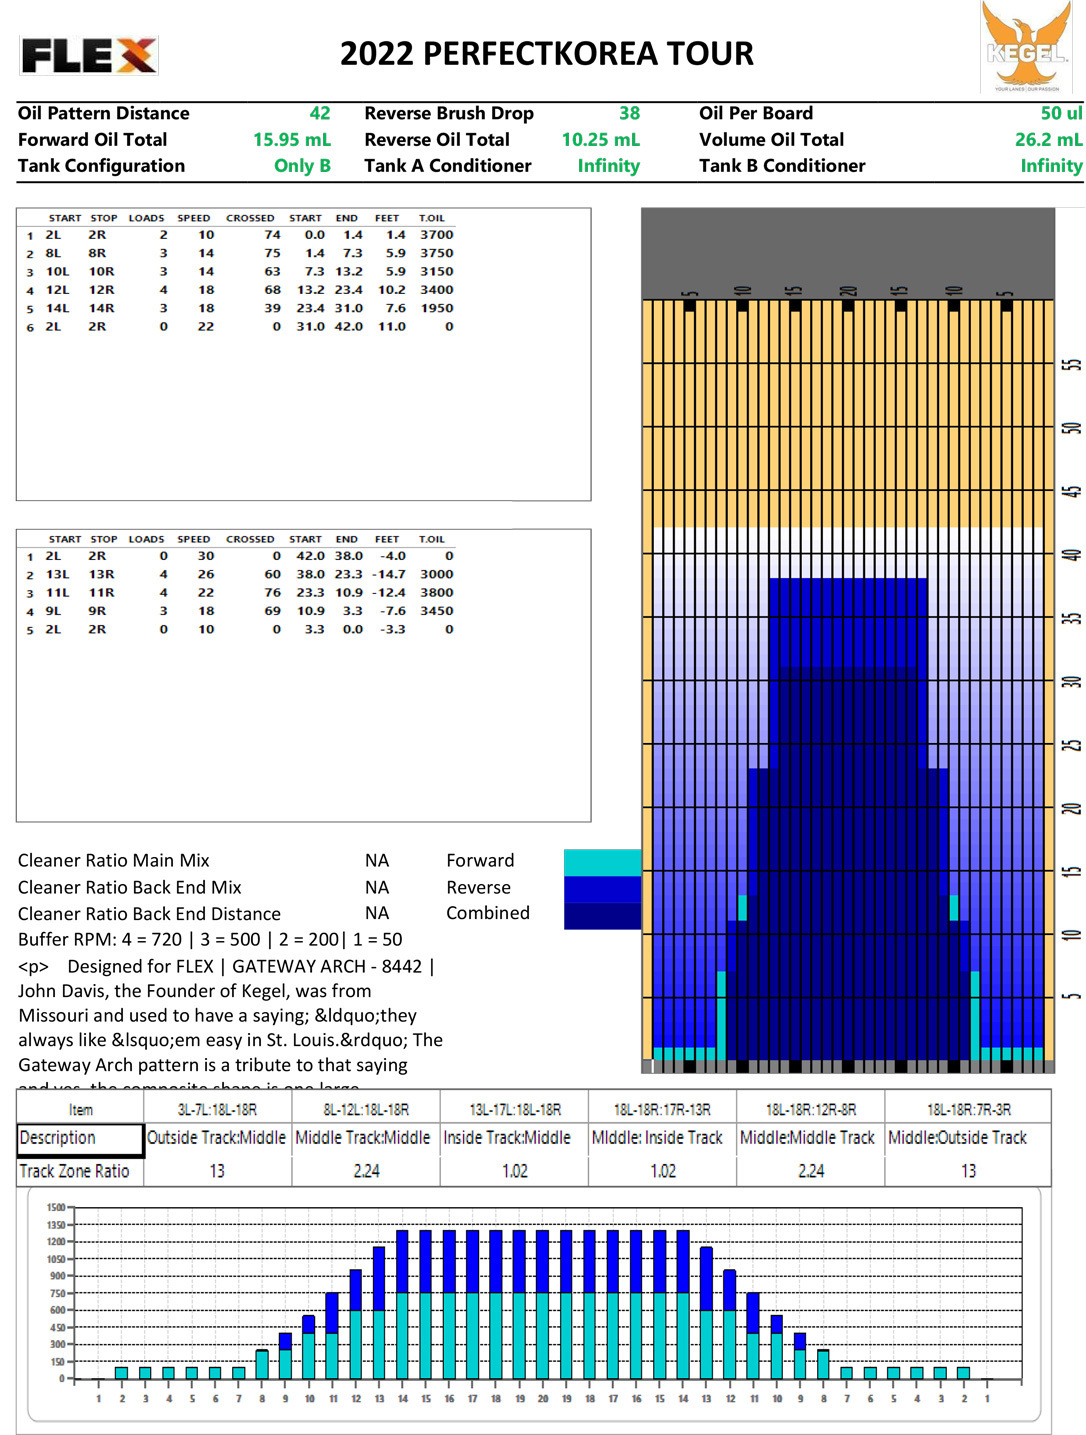Select the cyan Forward legend swatch
Viewport: 1086px width, 1435px height.
click(602, 862)
